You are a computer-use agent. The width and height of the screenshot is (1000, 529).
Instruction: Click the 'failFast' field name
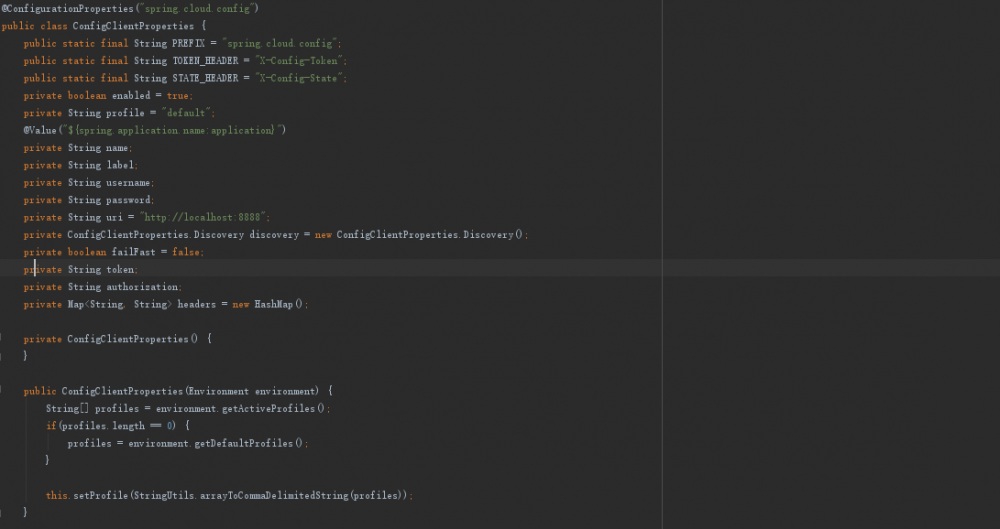133,252
